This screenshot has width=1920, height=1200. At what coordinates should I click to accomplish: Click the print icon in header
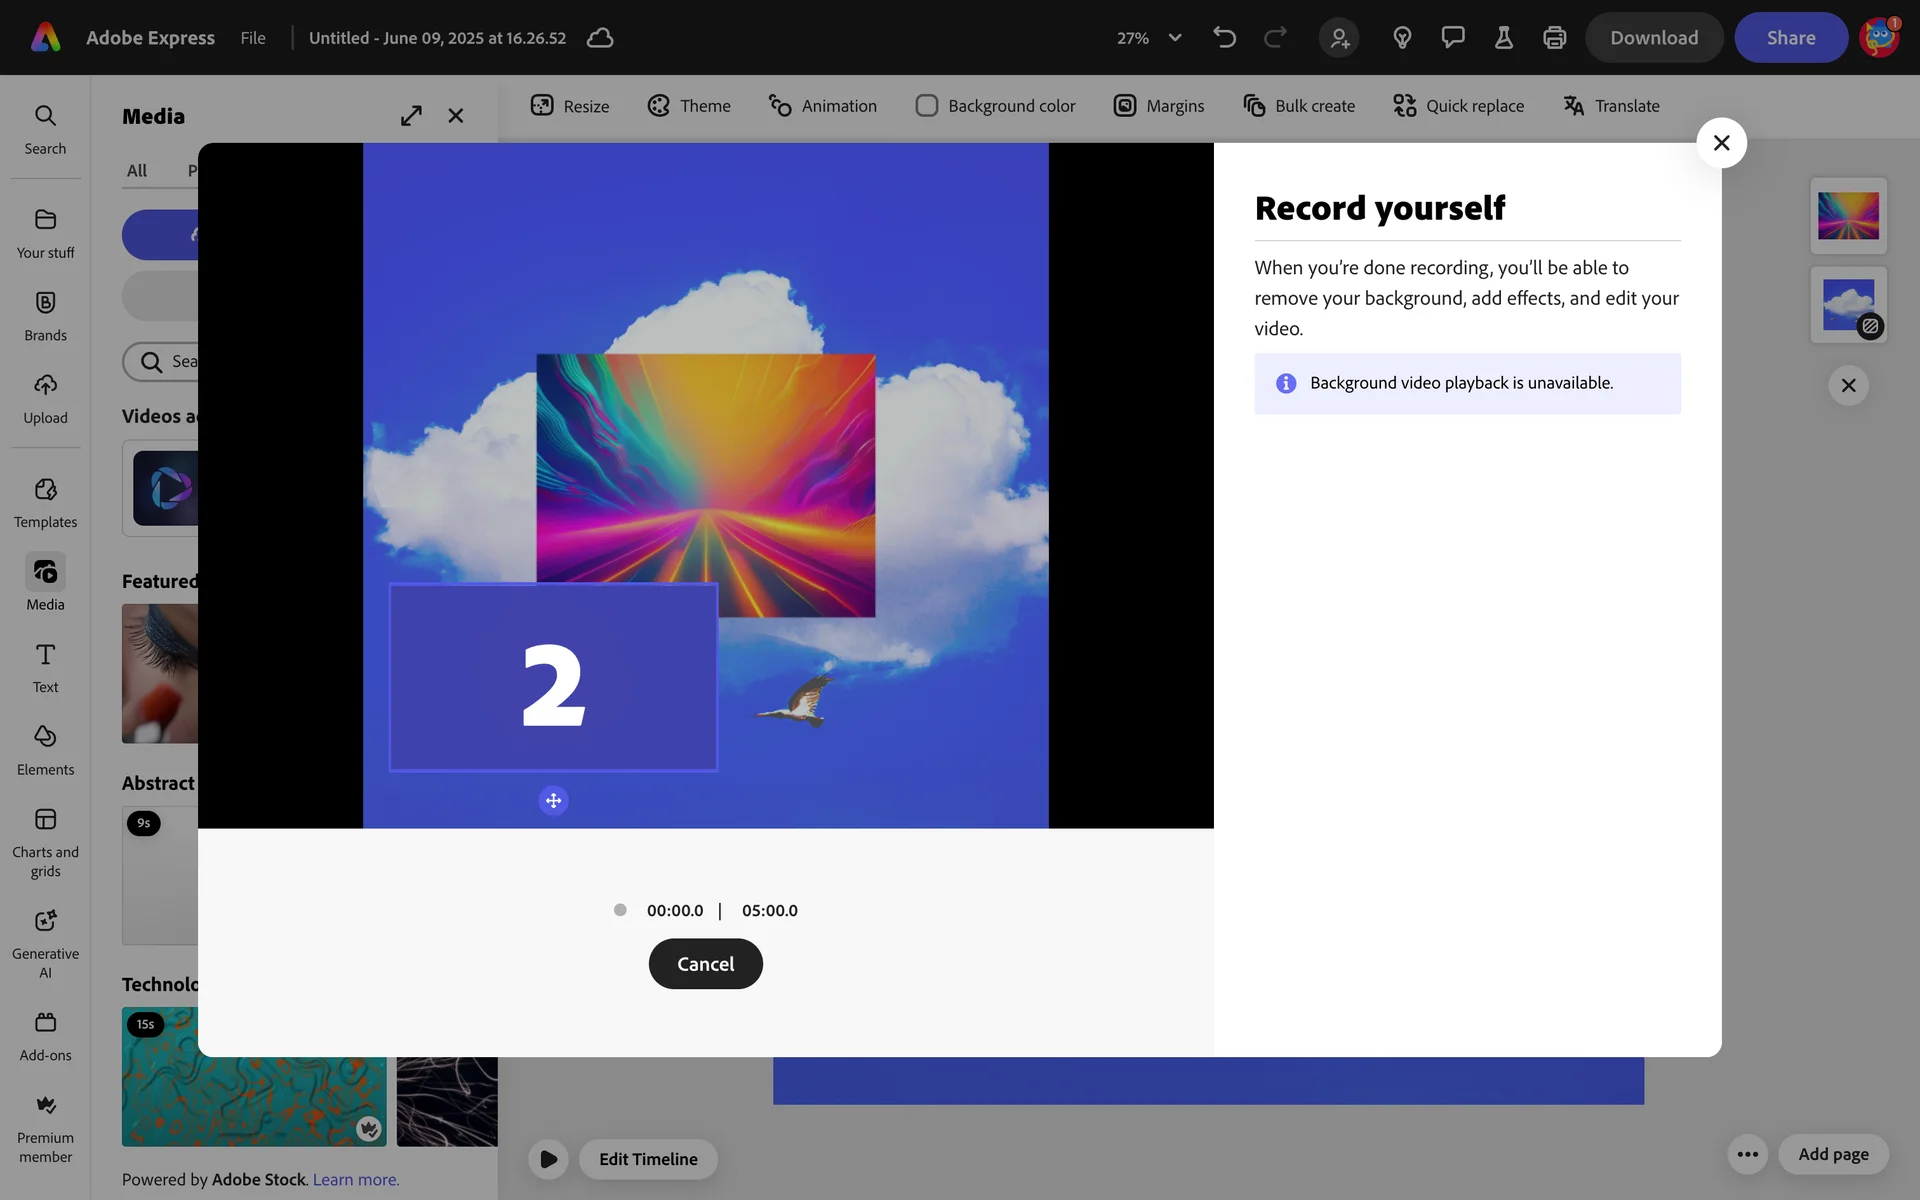pyautogui.click(x=1554, y=38)
